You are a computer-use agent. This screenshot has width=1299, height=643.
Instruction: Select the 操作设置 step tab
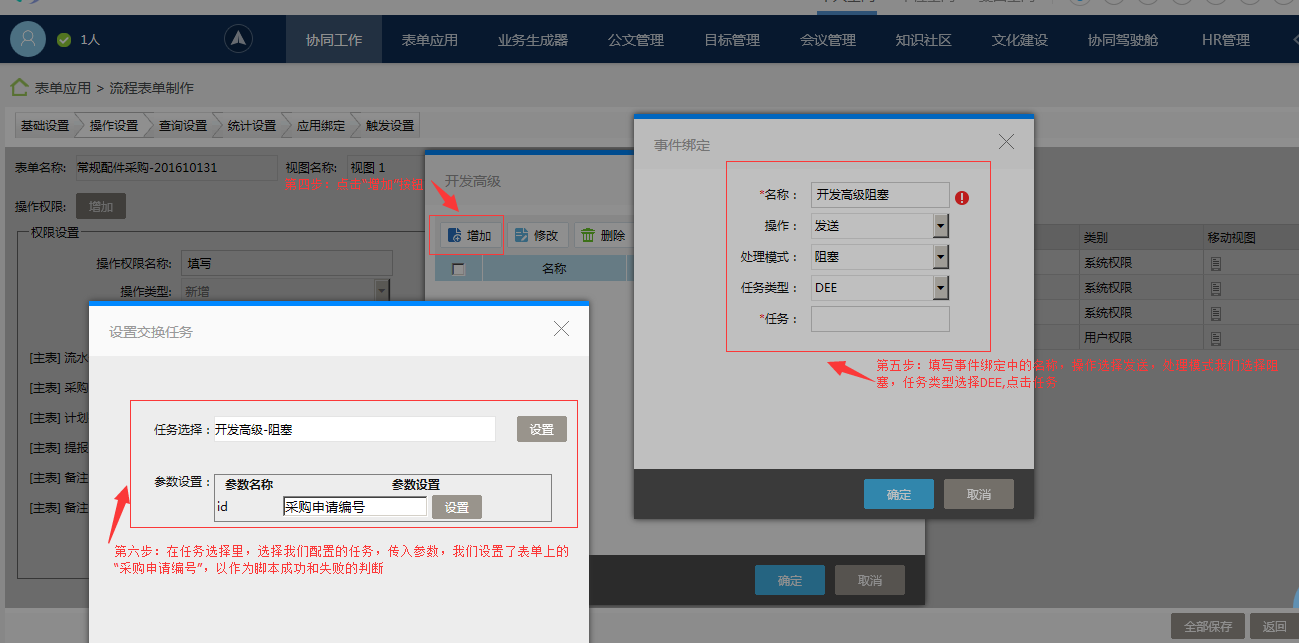(114, 125)
